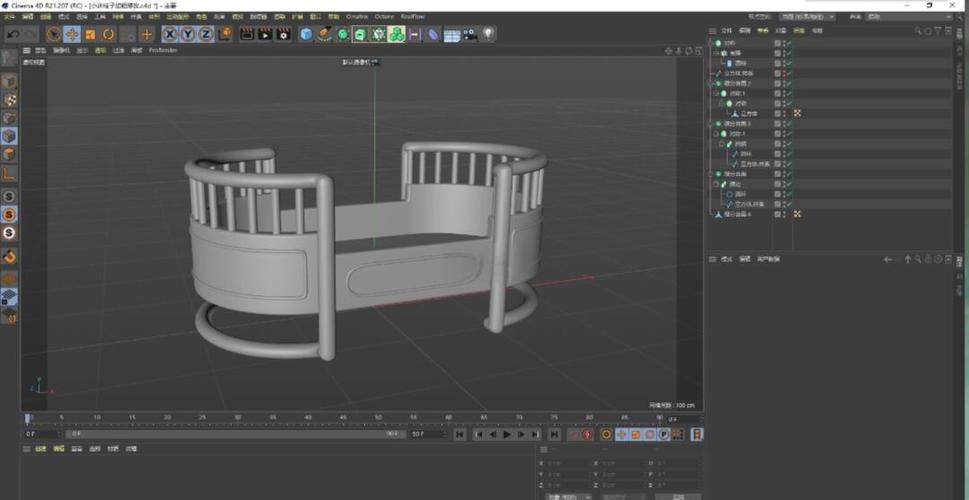Click the Record Active Objects button

pos(573,434)
